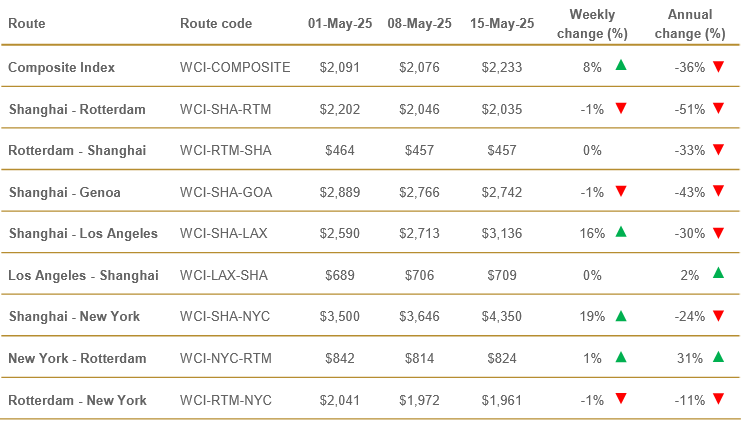Click the red weekly arrow for Shanghai - Genoa

point(621,191)
